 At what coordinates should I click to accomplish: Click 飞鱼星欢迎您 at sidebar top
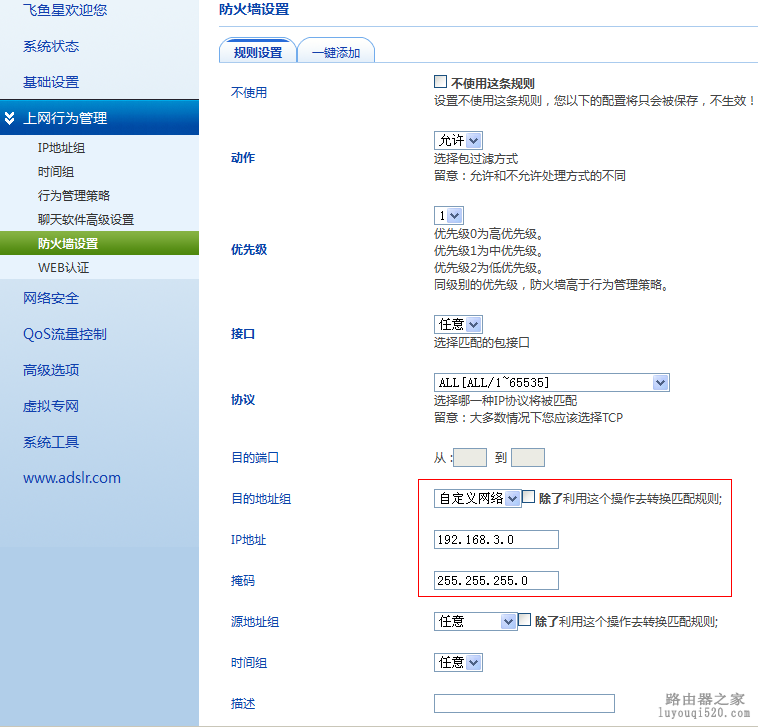[x=65, y=10]
